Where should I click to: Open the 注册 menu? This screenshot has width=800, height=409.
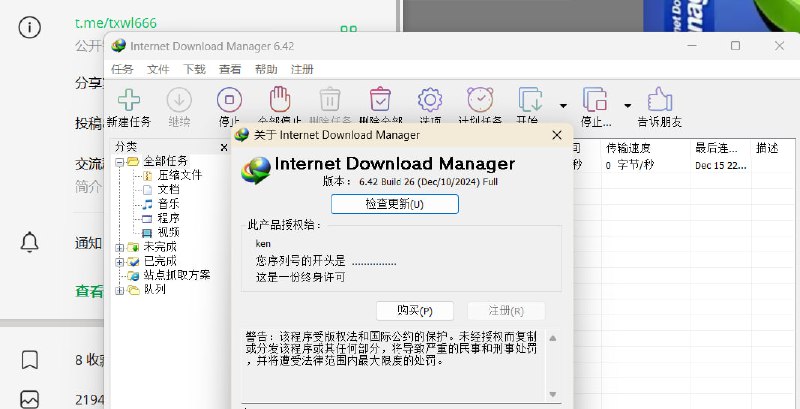(302, 69)
